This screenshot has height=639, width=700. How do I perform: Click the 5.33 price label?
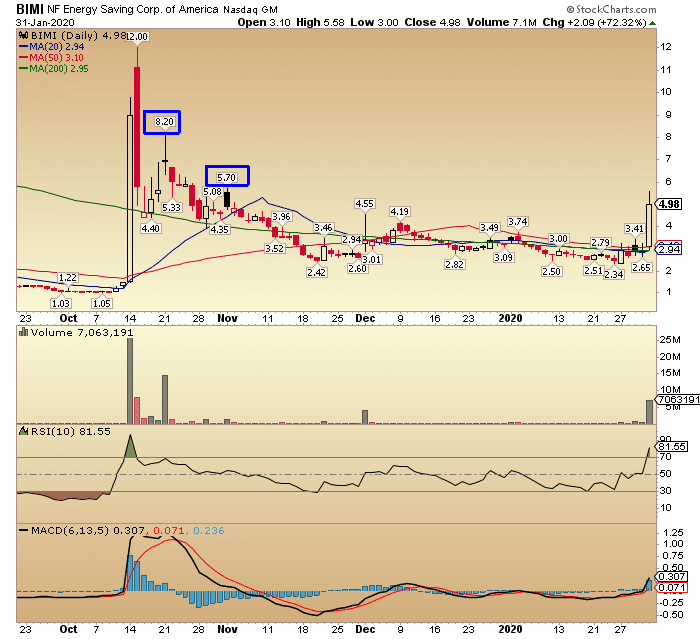click(x=171, y=208)
